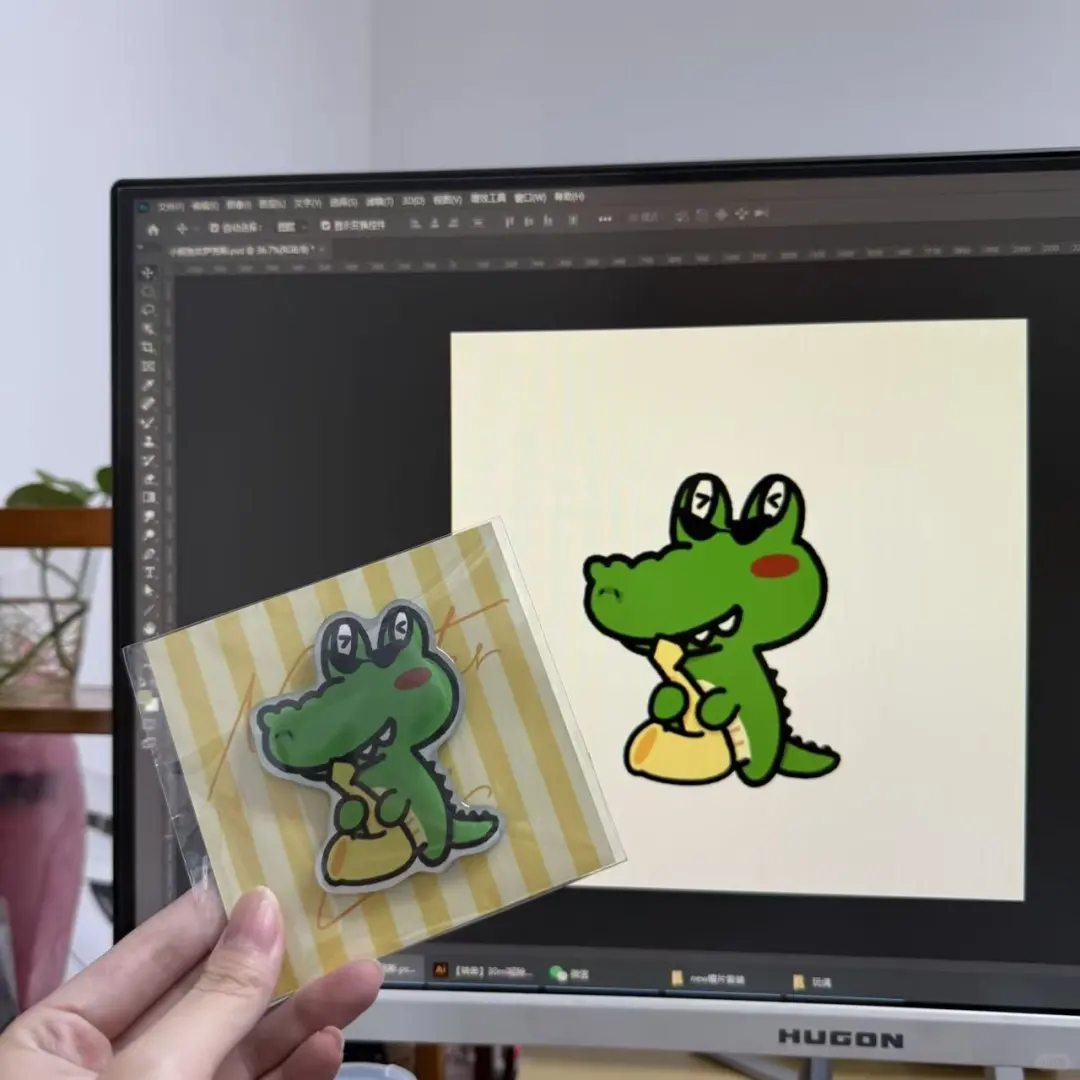
Task: Open Illustrator from the taskbar
Action: tap(483, 971)
